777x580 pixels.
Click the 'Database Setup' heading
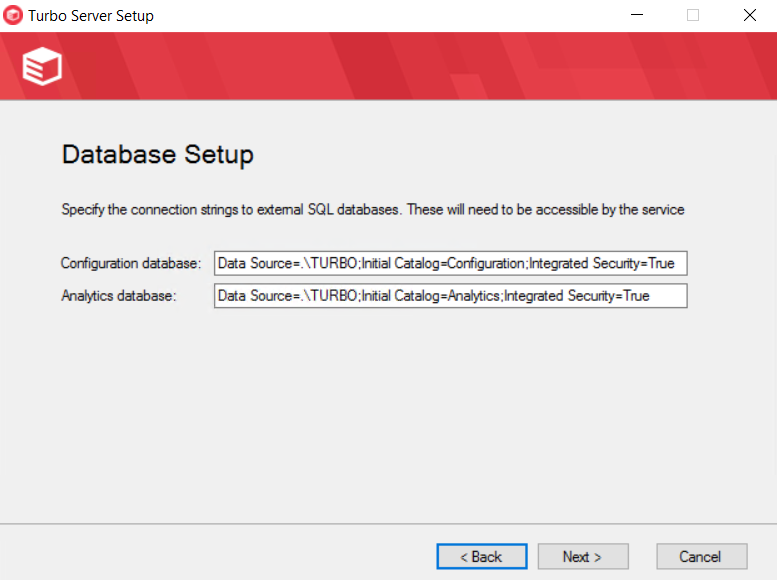[x=158, y=154]
